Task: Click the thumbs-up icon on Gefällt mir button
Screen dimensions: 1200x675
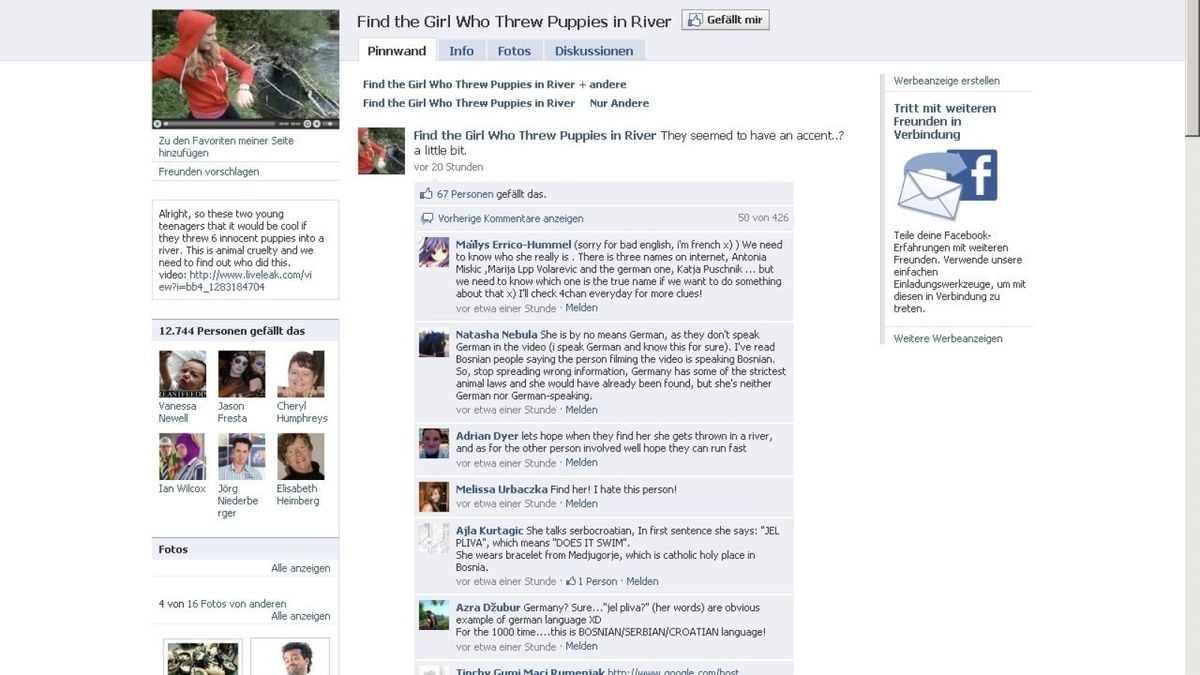Action: (x=695, y=21)
